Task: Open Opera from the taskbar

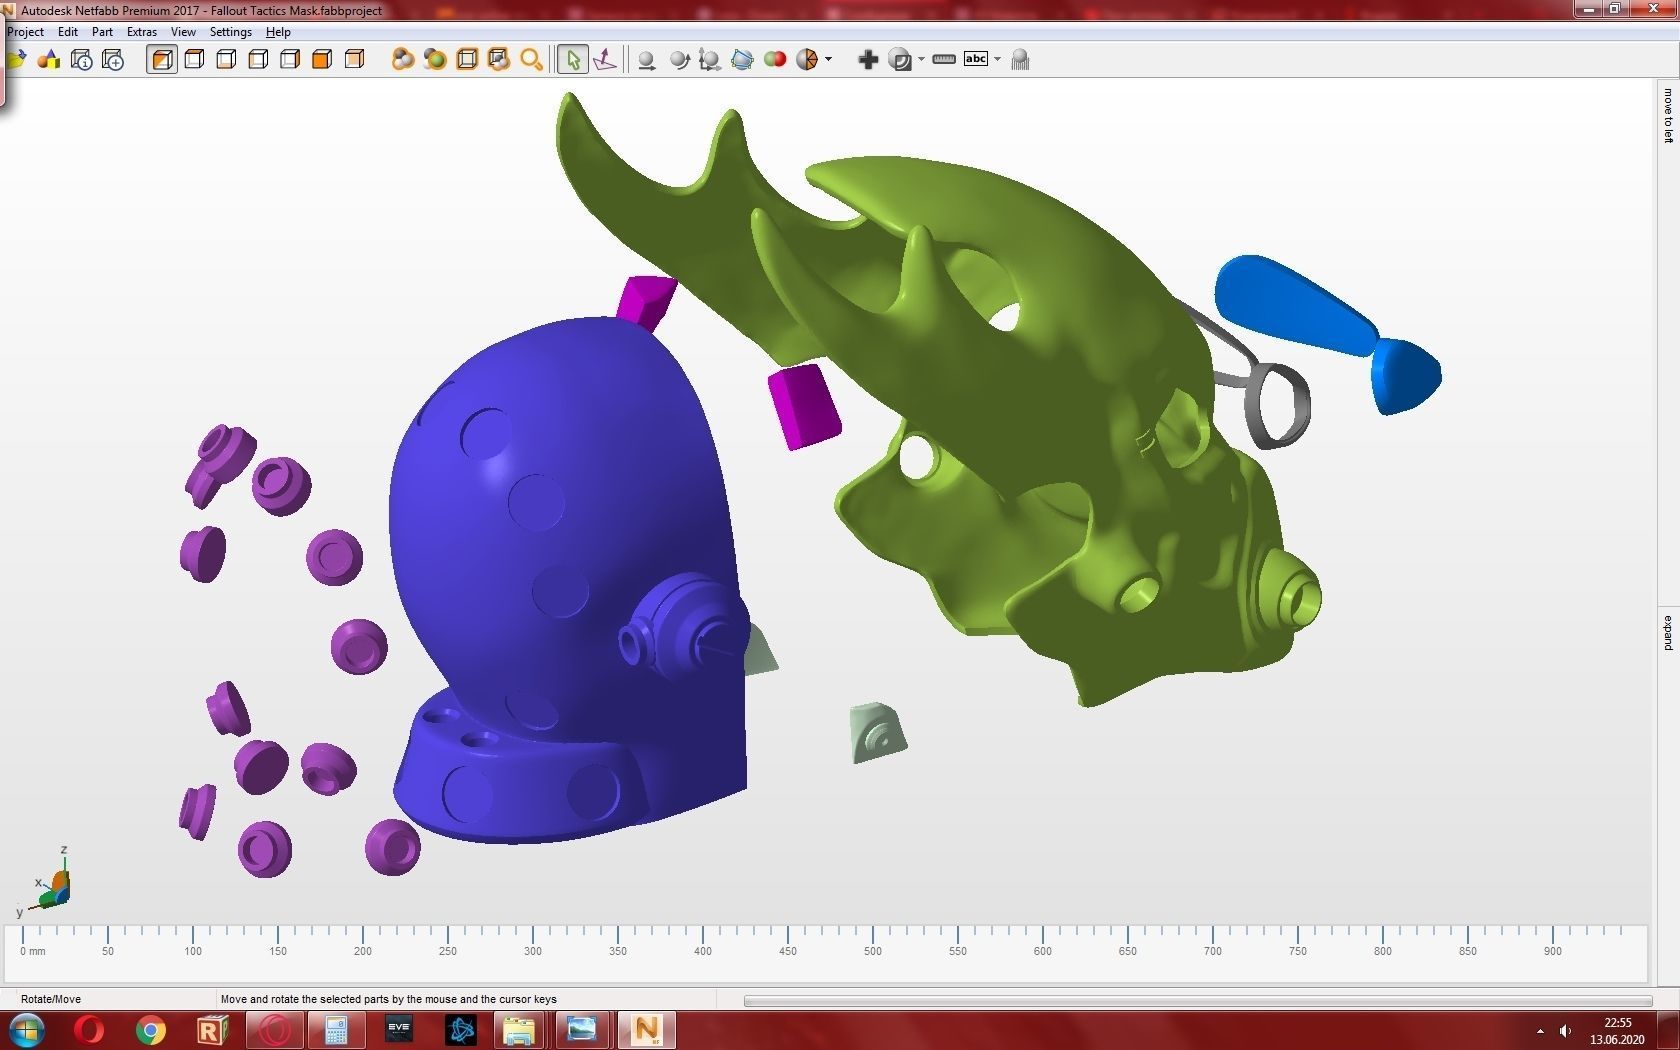Action: pos(89,1030)
